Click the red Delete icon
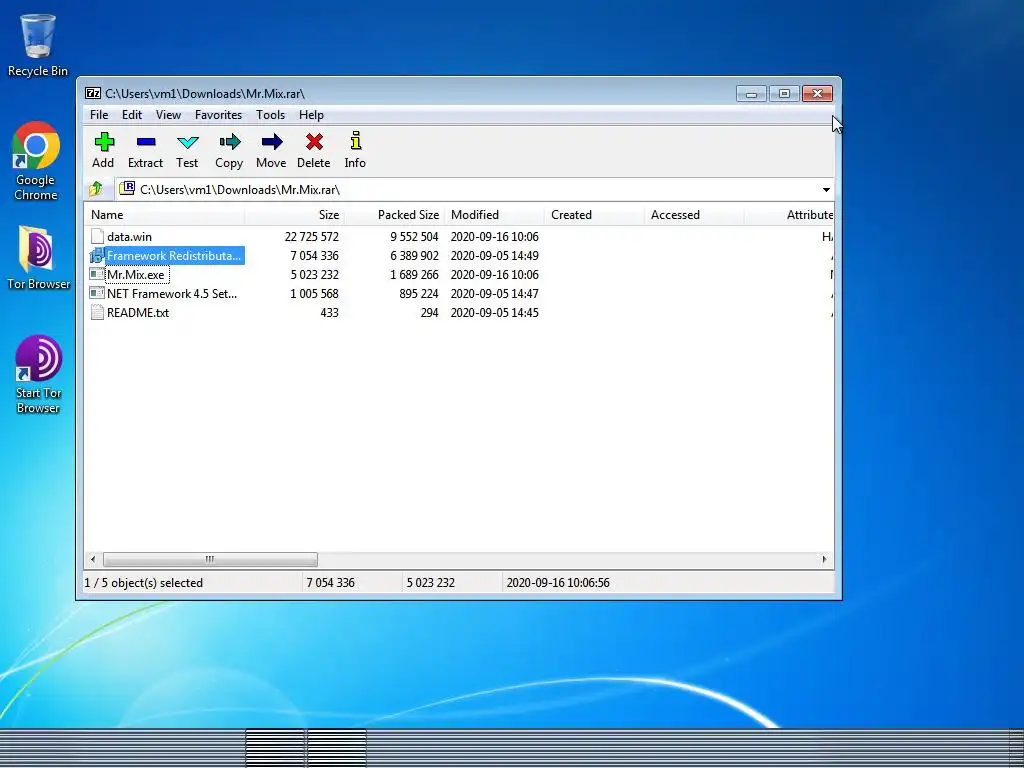This screenshot has height=768, width=1024. point(314,142)
